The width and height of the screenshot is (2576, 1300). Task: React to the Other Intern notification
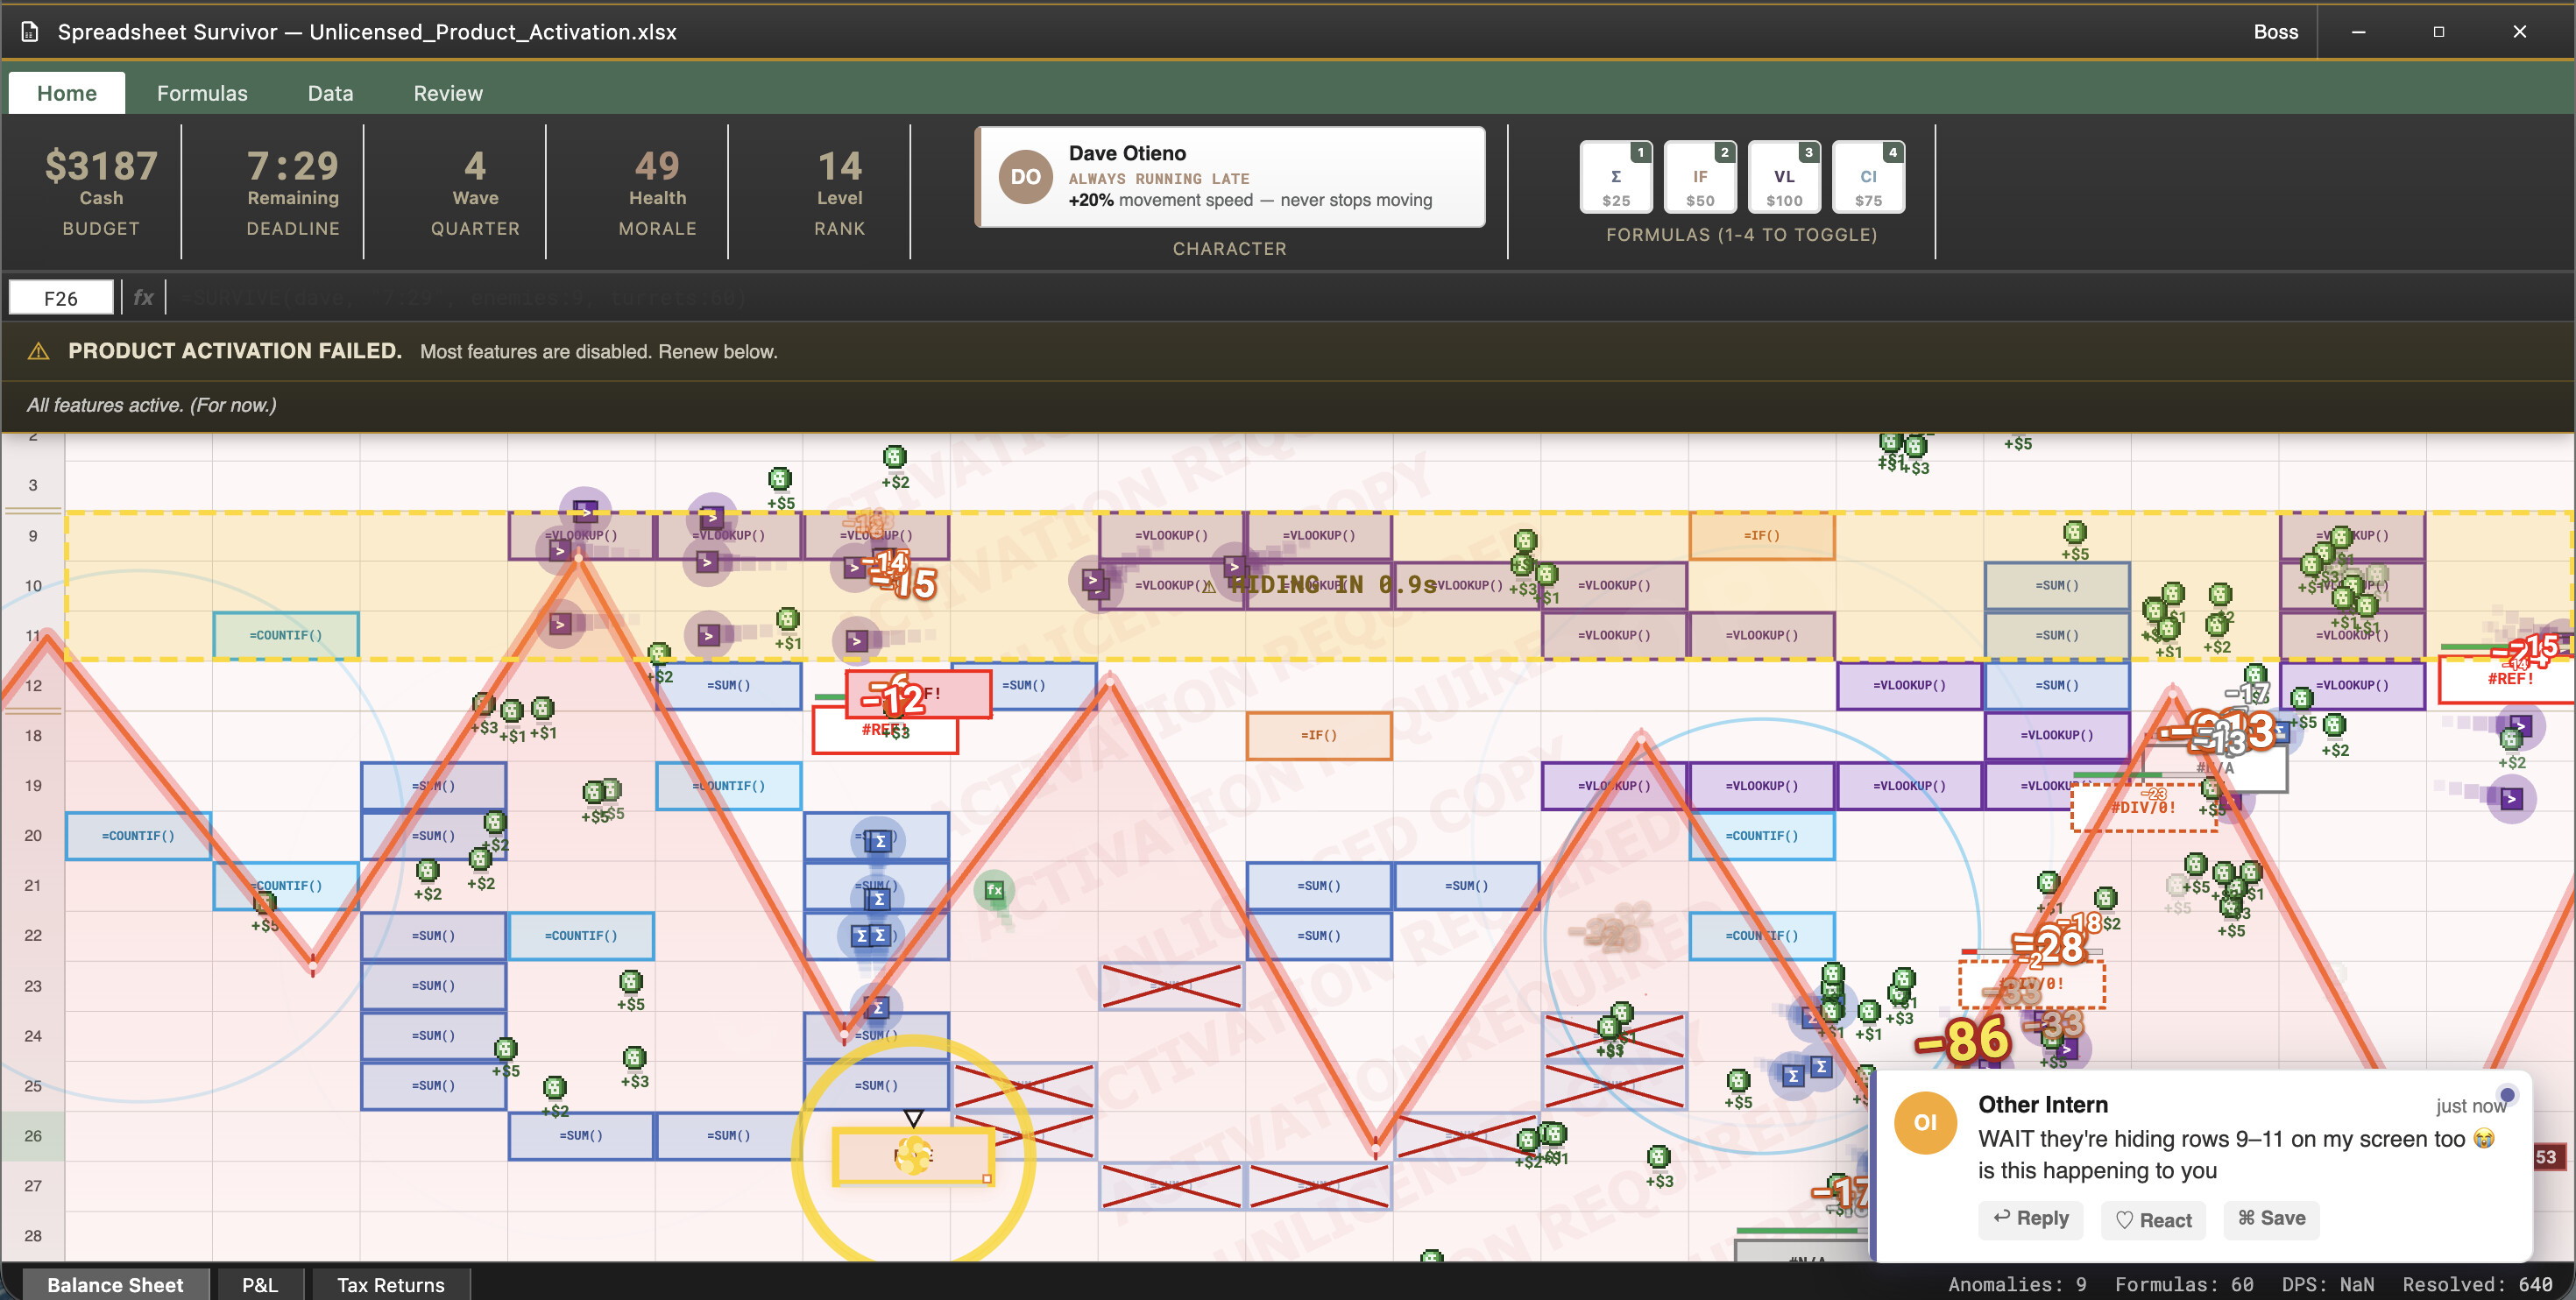pyautogui.click(x=2153, y=1219)
